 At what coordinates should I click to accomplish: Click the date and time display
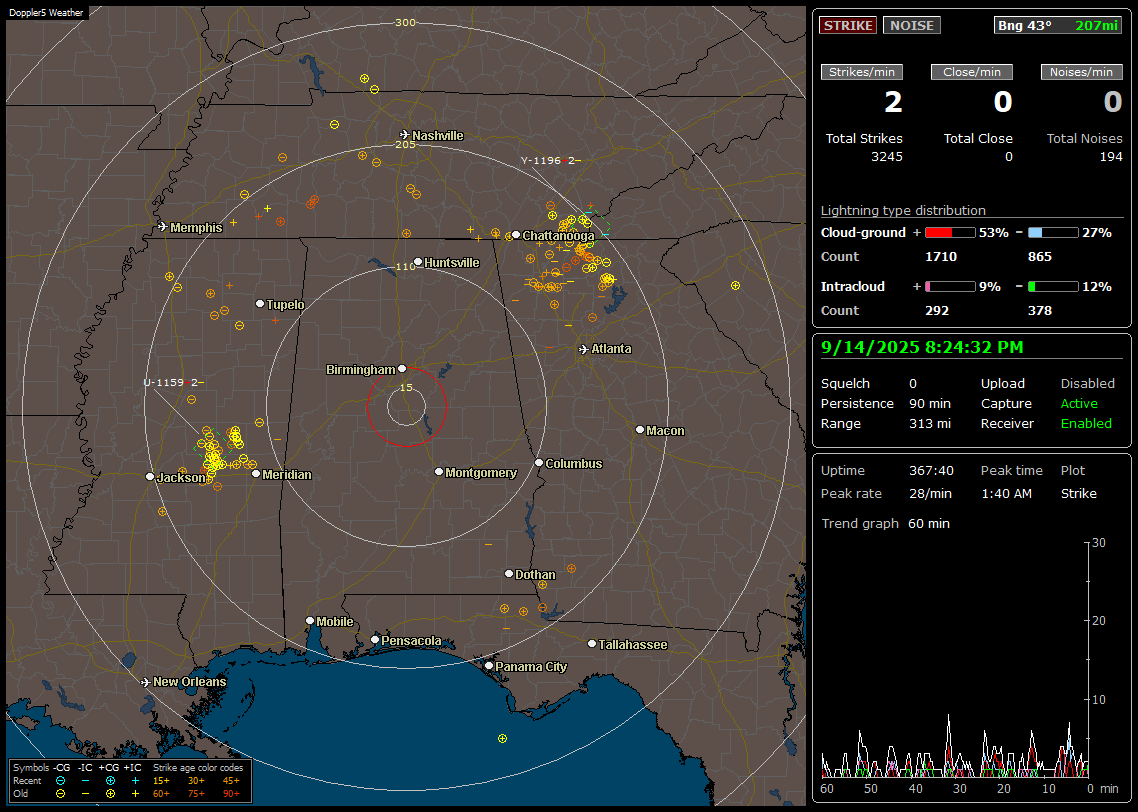point(922,348)
